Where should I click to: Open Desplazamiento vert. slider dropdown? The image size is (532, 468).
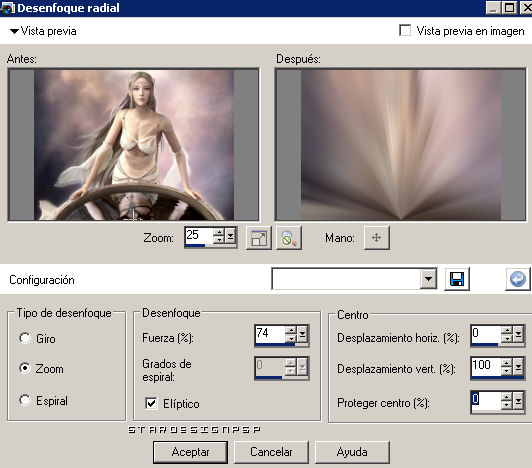pyautogui.click(x=518, y=367)
